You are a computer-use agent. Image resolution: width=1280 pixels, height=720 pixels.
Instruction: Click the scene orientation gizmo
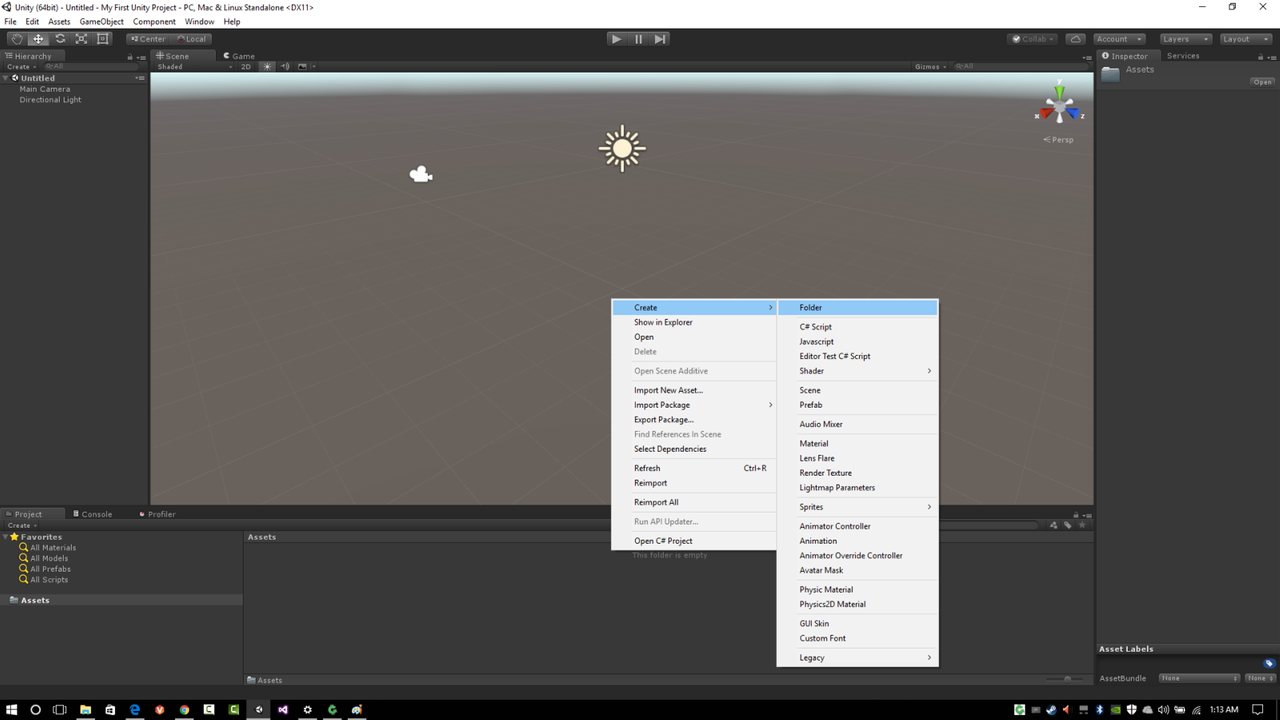click(1059, 105)
